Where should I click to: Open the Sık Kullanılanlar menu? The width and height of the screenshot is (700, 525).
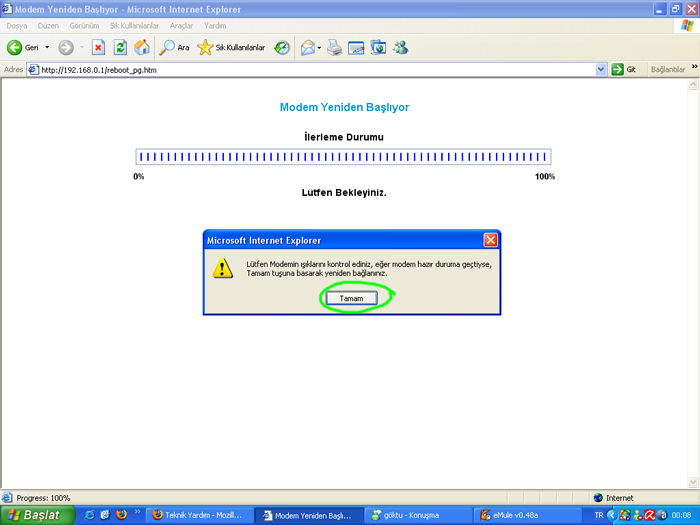pyautogui.click(x=134, y=26)
